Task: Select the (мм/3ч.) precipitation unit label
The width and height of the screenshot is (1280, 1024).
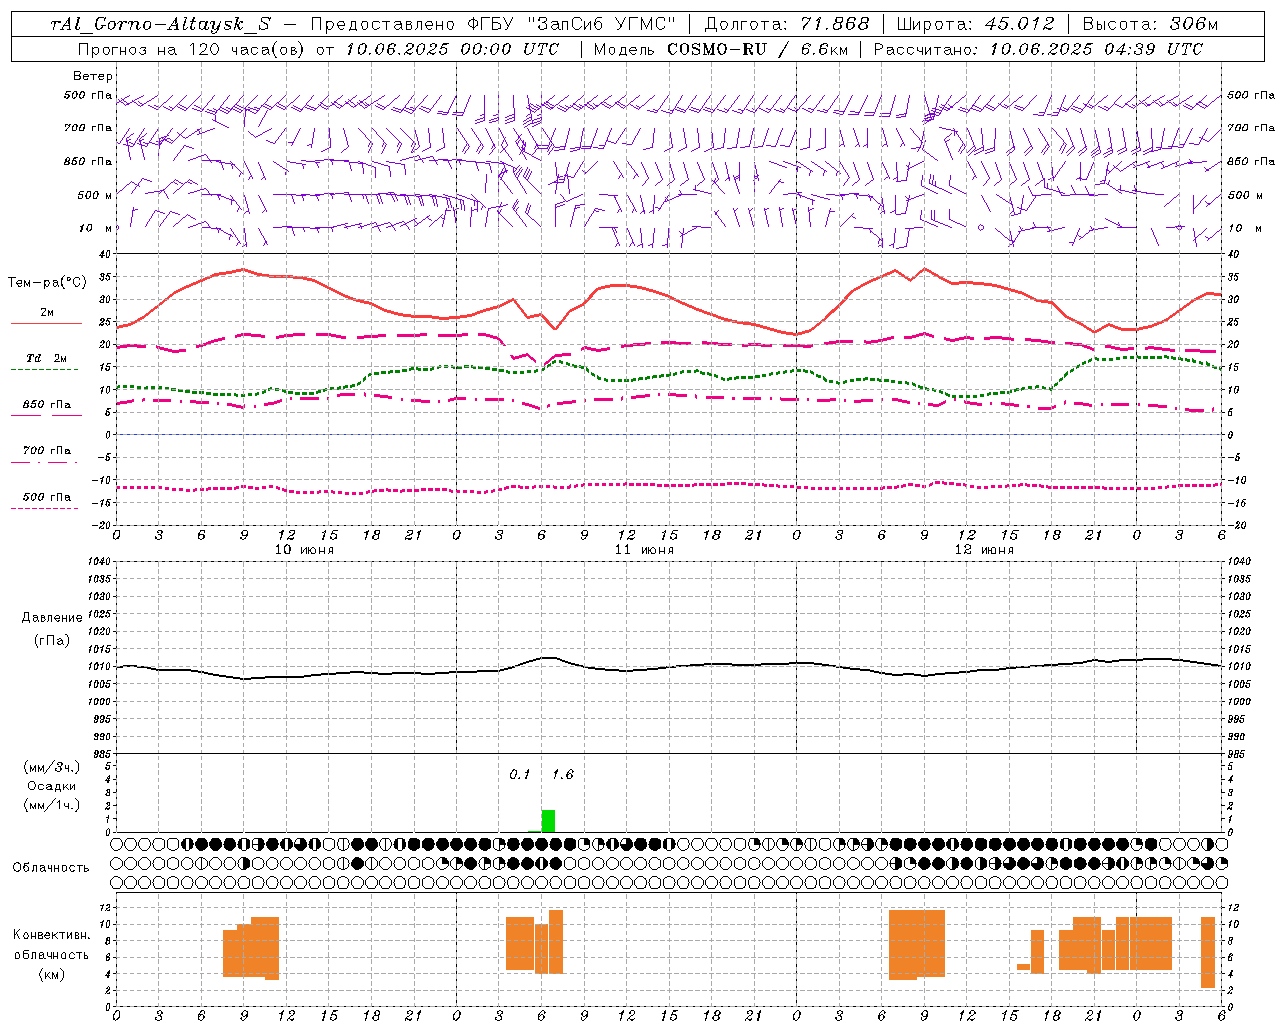Action: (x=51, y=768)
